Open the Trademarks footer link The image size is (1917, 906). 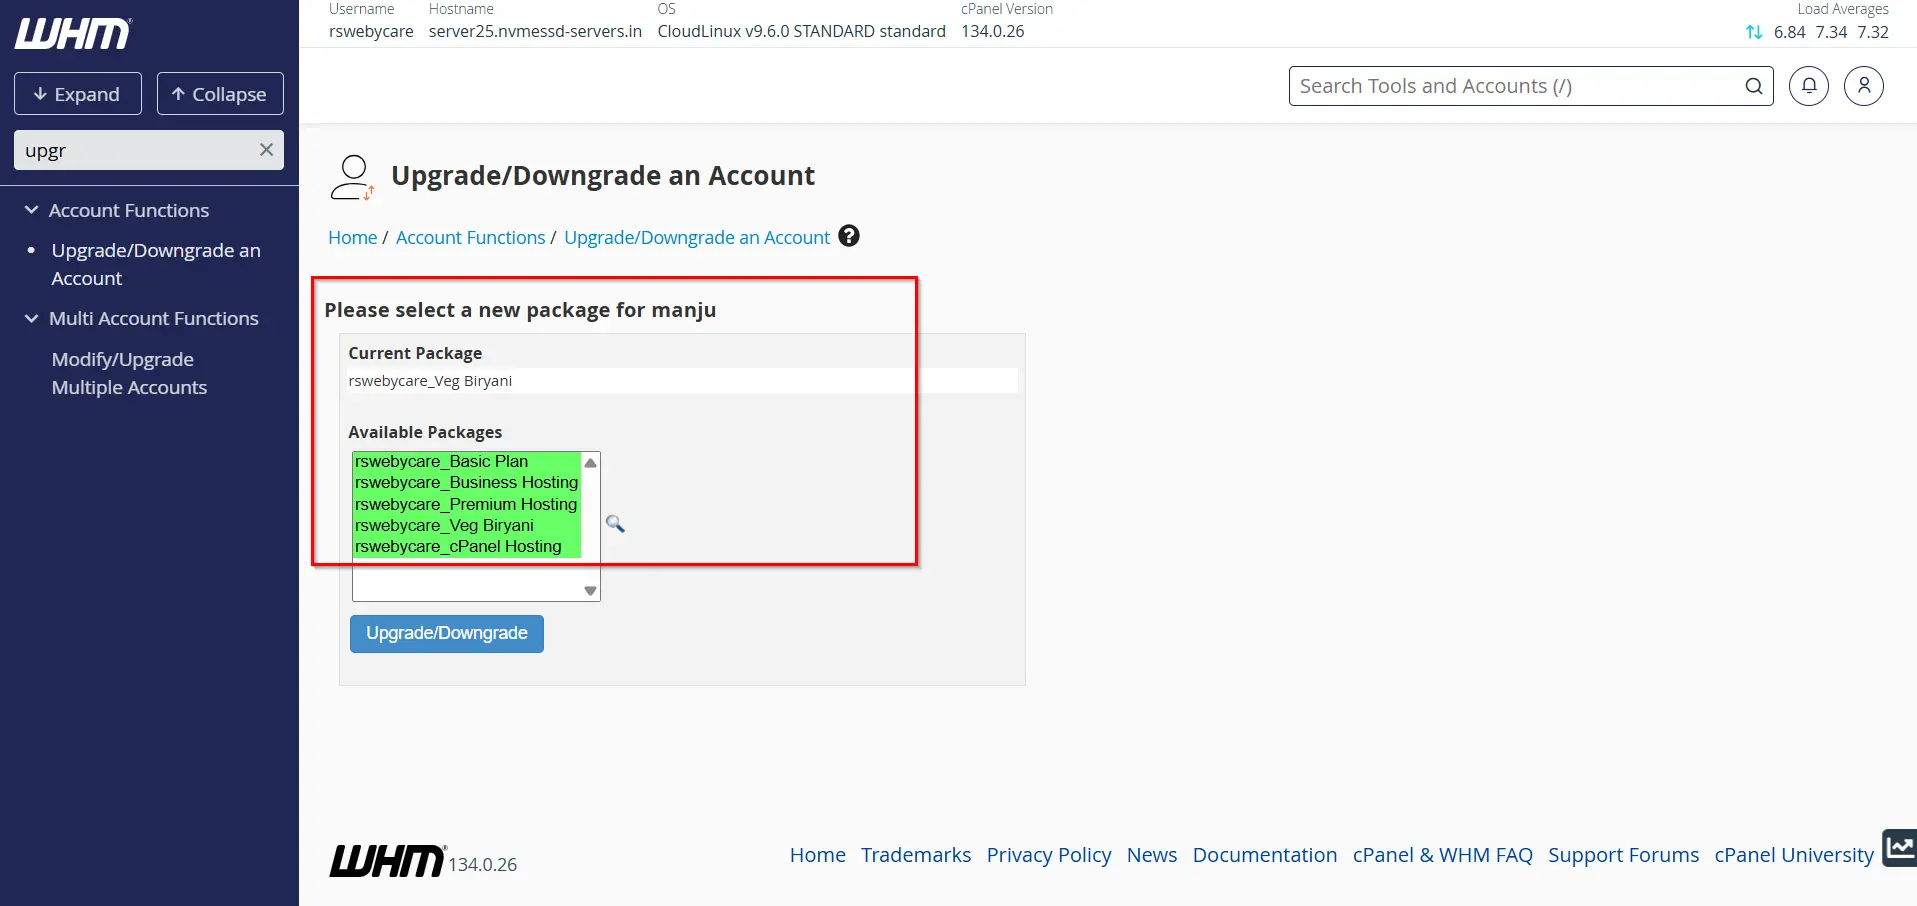click(x=916, y=855)
